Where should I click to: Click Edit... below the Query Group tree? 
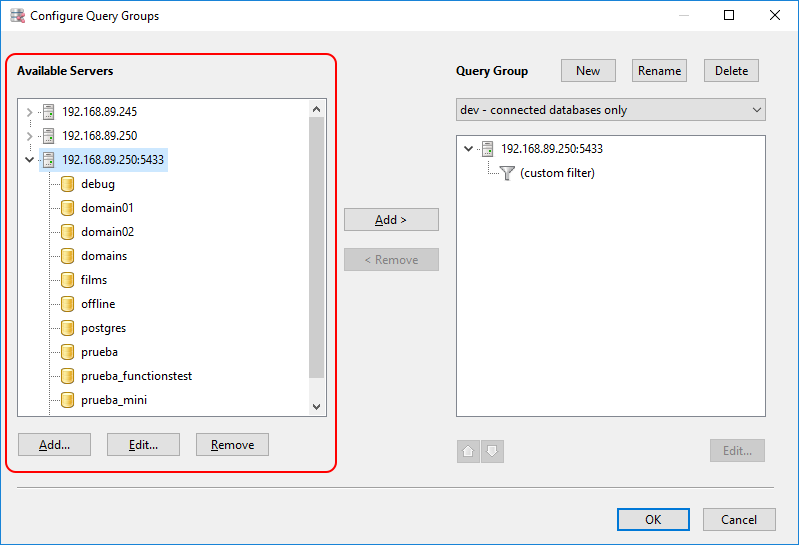pos(737,451)
